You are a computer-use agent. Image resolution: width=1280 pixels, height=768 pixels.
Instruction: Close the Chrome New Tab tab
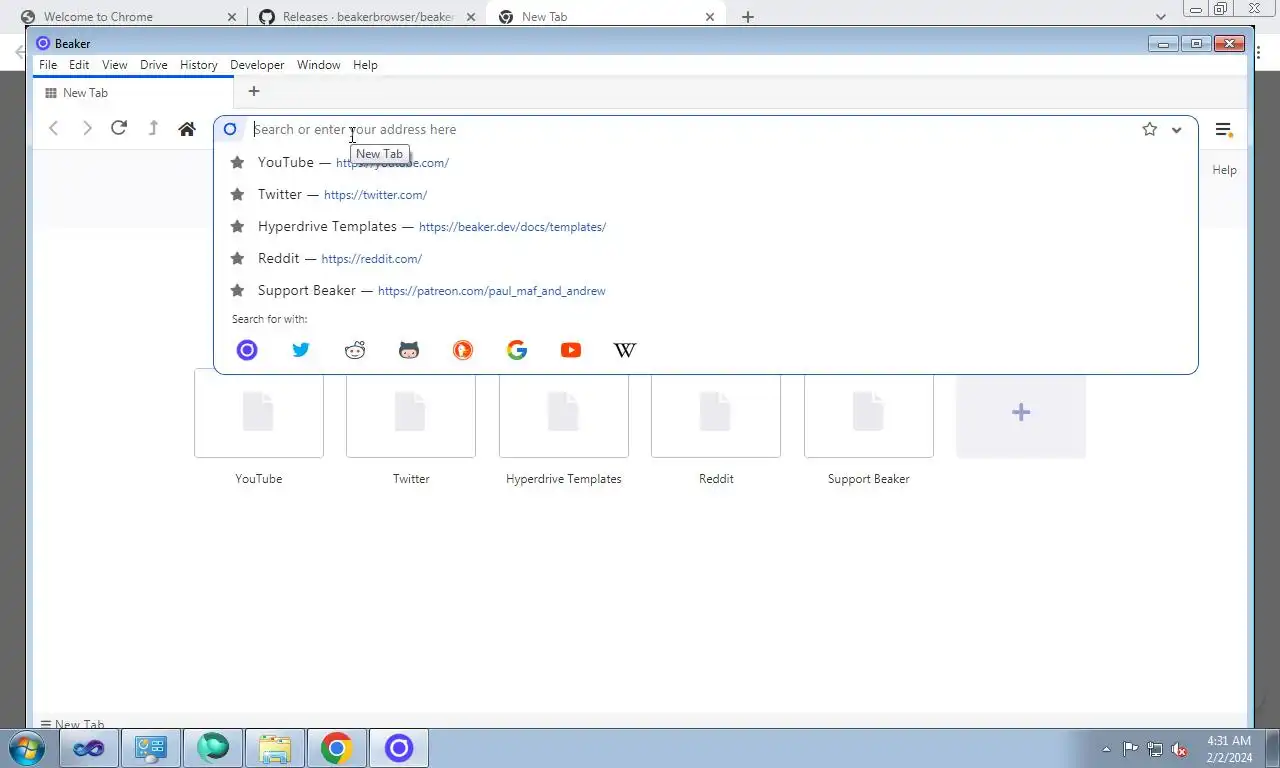pyautogui.click(x=710, y=17)
